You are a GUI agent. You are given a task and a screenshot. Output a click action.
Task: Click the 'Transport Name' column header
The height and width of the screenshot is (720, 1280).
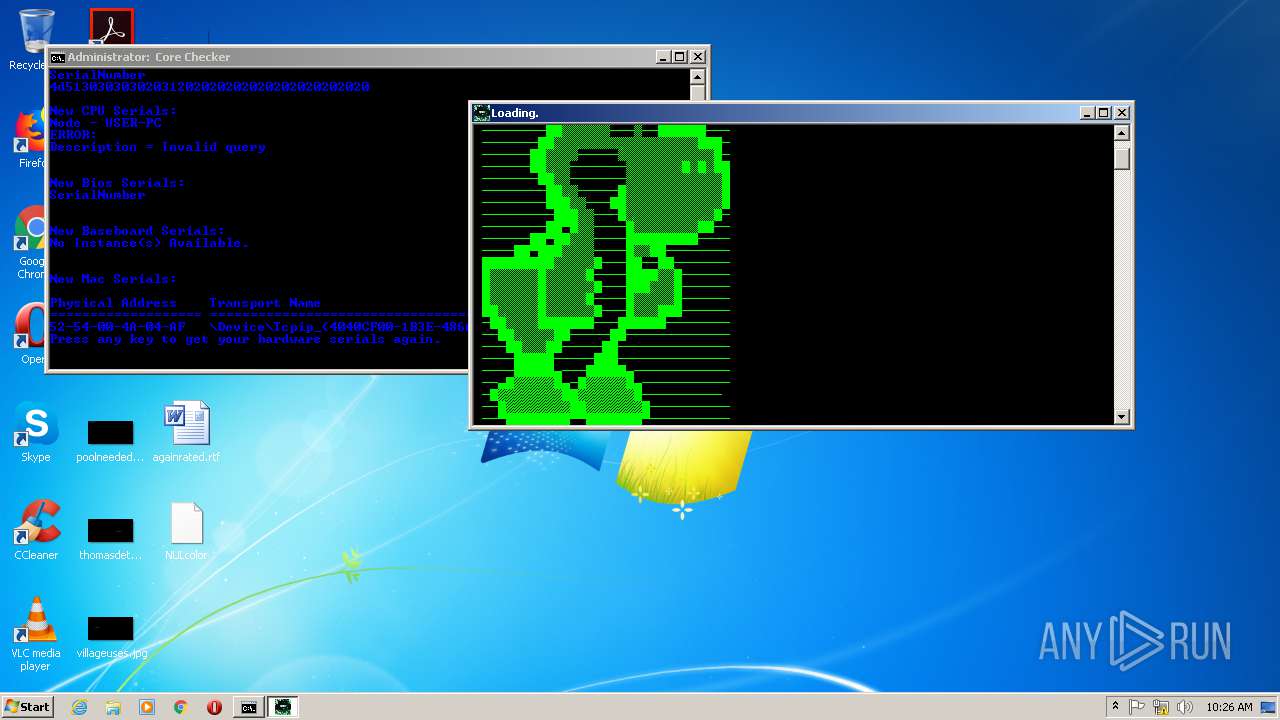click(265, 303)
